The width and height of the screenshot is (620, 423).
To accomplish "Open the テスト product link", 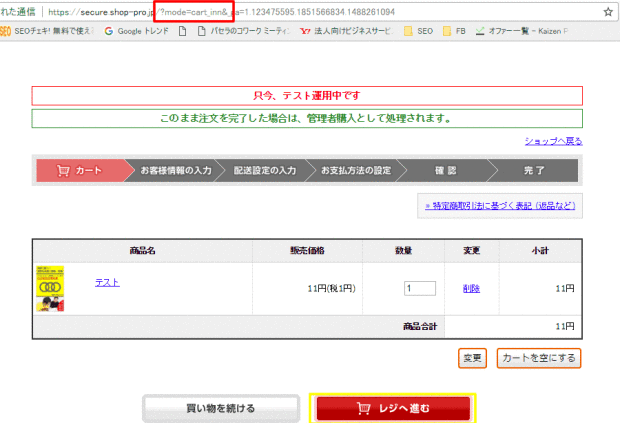I will (x=107, y=282).
